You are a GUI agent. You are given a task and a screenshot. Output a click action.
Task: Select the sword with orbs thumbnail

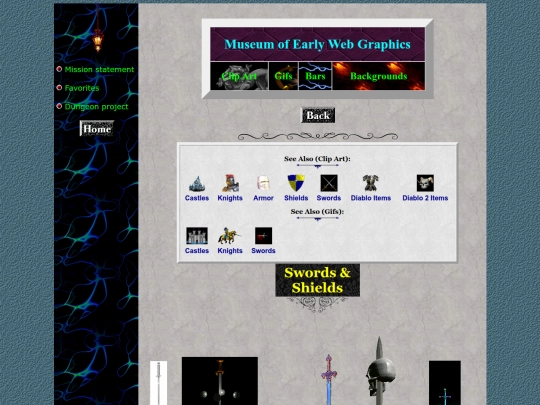(220, 381)
